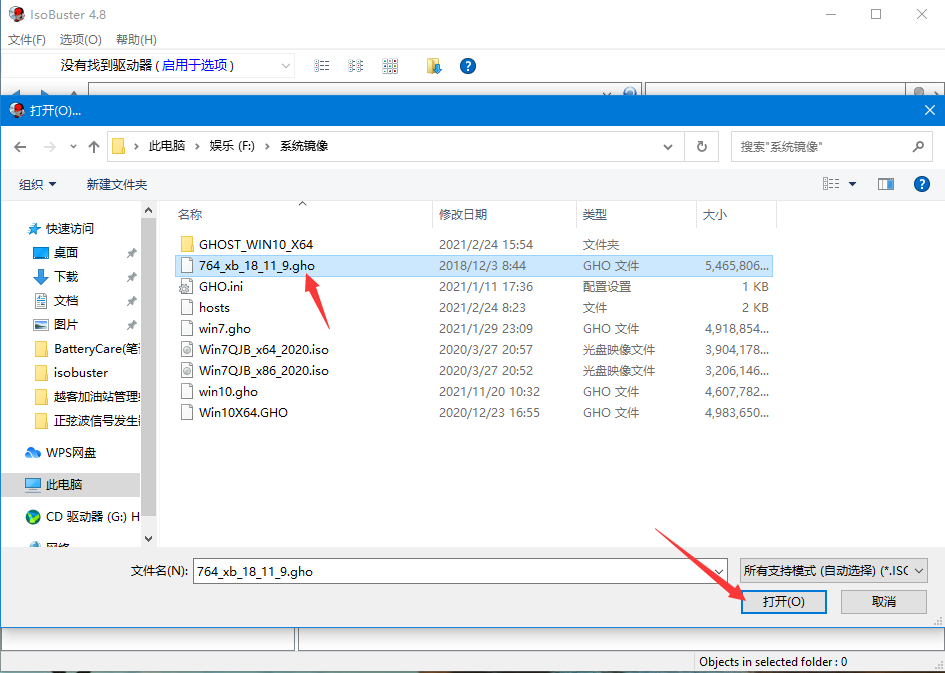This screenshot has height=673, width=945.
Task: Click the 打开(O) button
Action: [783, 602]
